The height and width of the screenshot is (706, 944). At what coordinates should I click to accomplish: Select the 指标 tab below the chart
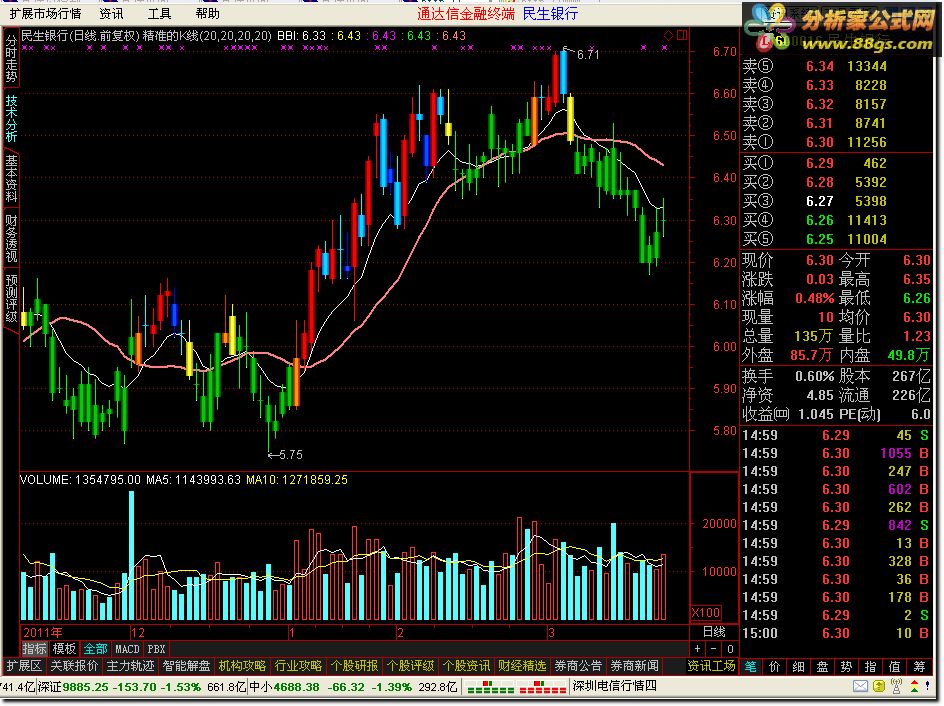(34, 649)
